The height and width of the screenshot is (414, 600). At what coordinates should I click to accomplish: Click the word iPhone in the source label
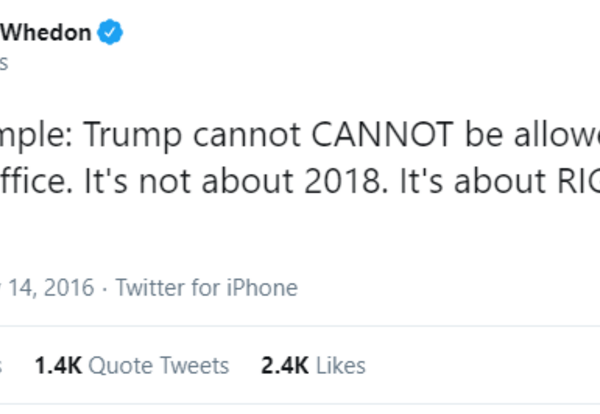(263, 288)
